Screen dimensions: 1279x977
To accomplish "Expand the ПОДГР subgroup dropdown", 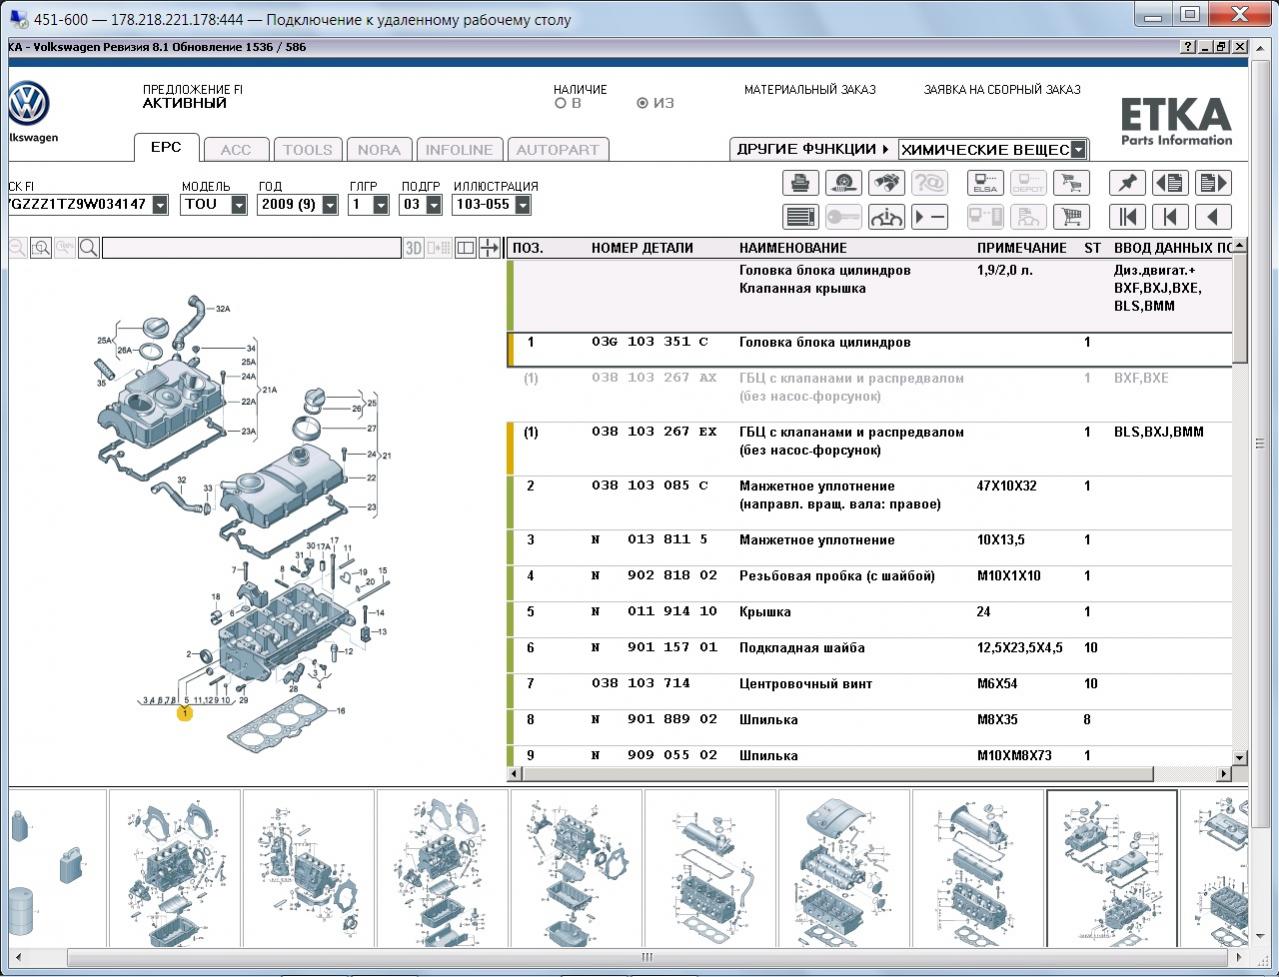I will pyautogui.click(x=433, y=205).
